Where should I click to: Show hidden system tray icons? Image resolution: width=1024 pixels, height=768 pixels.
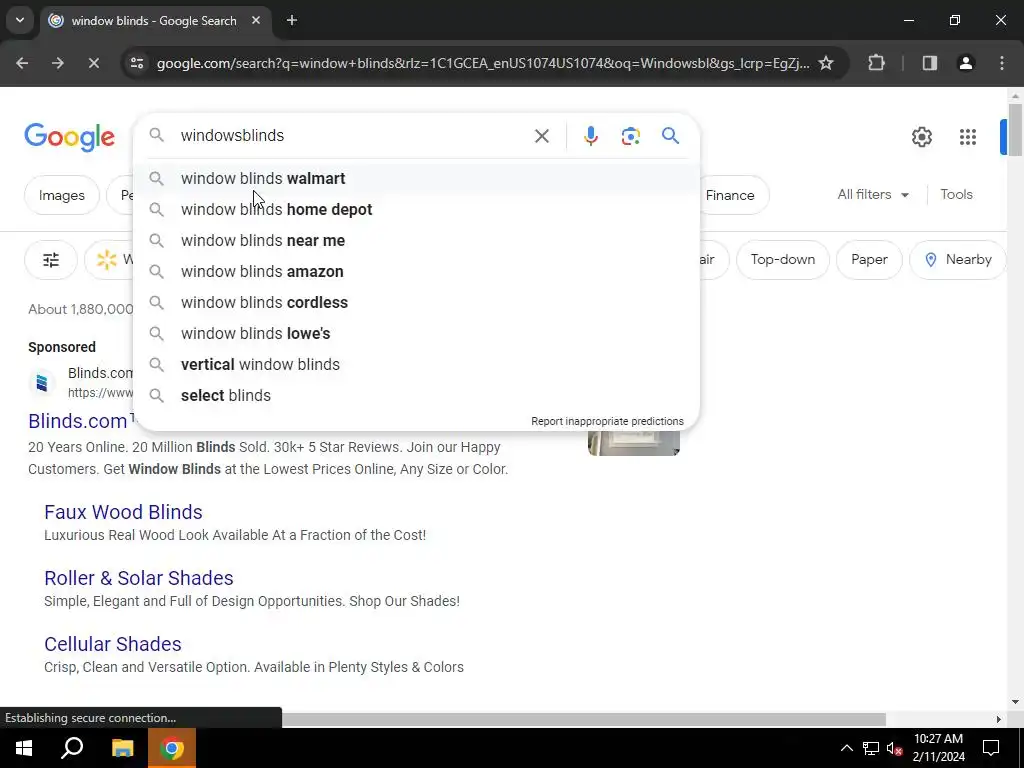click(846, 748)
